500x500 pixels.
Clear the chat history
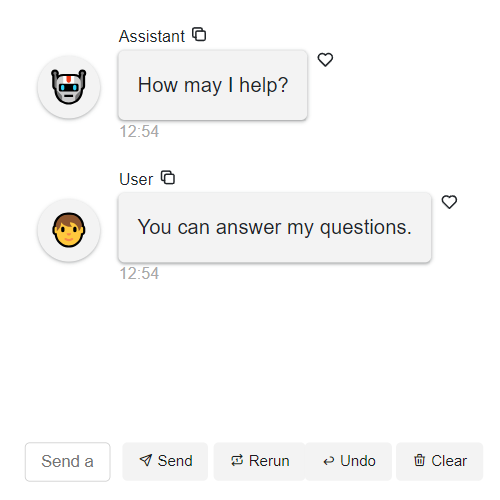click(x=439, y=461)
